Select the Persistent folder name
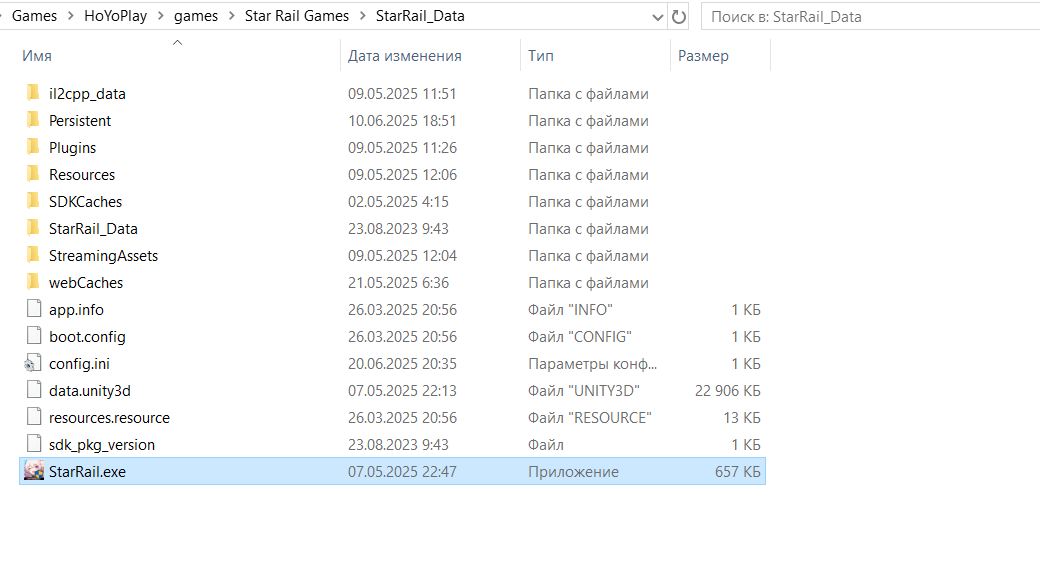This screenshot has height=587, width=1040. point(80,121)
